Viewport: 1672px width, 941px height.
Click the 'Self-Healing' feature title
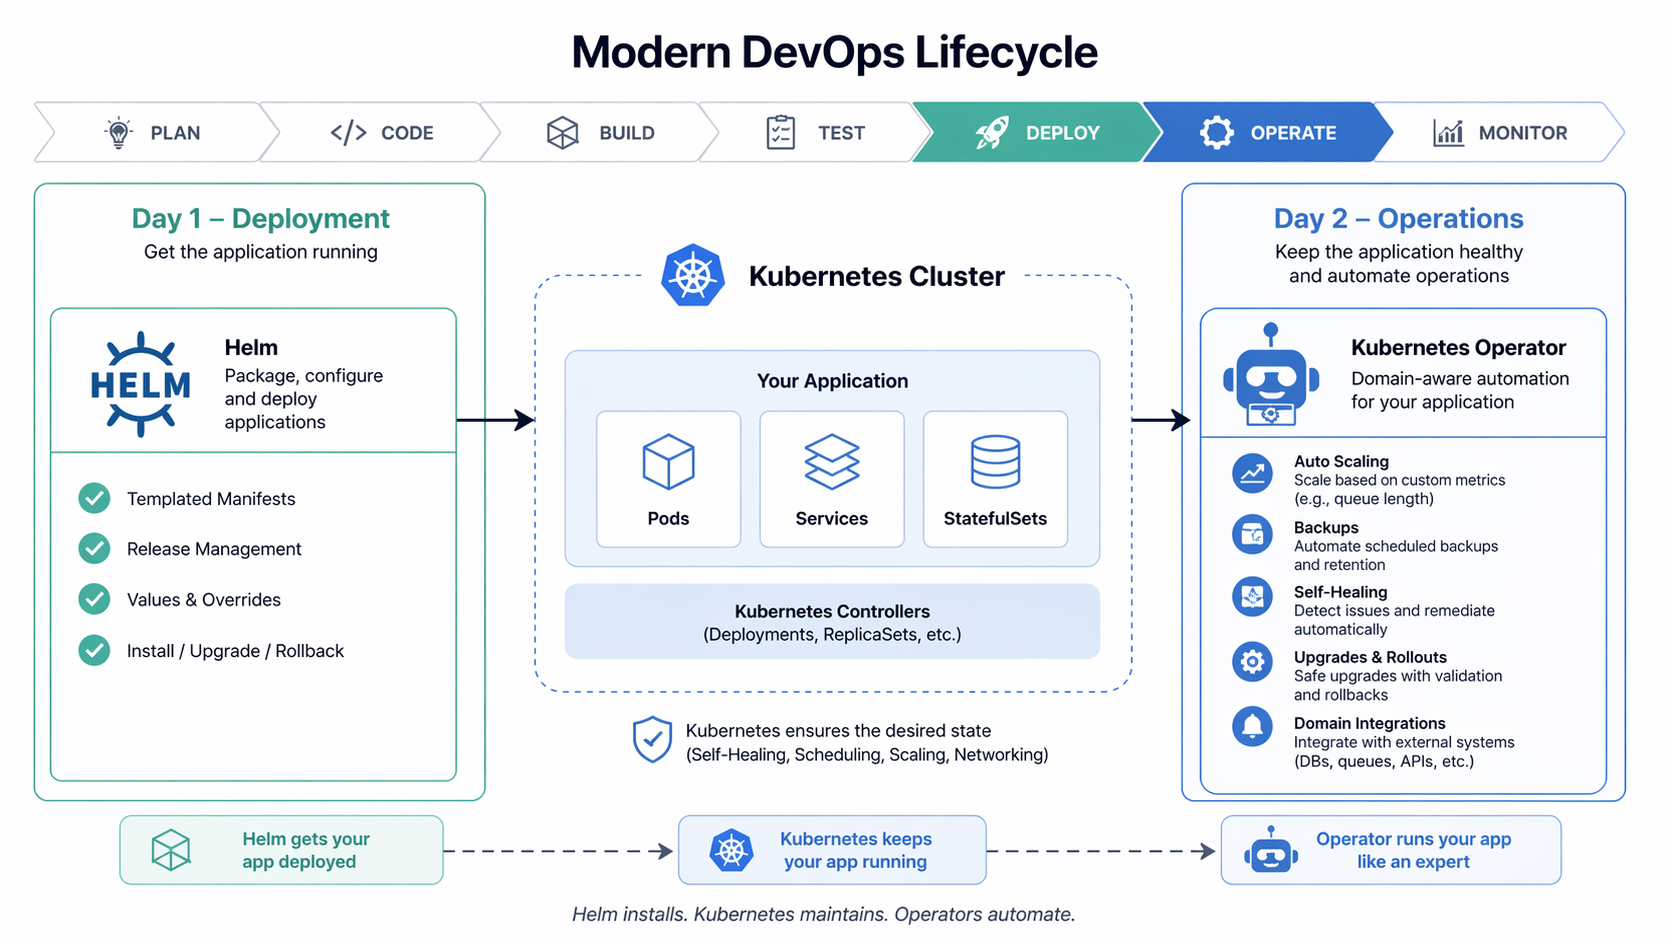click(x=1340, y=592)
